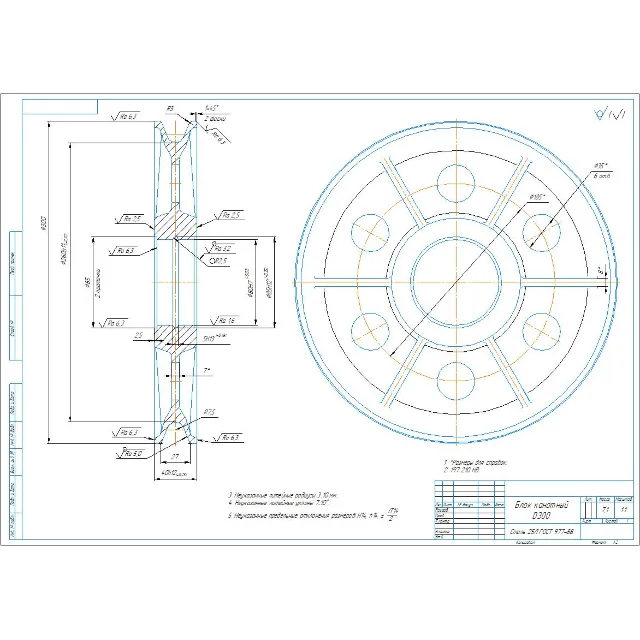The width and height of the screenshot is (640, 640).
Task: Select the 'ø185*' diameter label on front view
Action: coord(537,198)
